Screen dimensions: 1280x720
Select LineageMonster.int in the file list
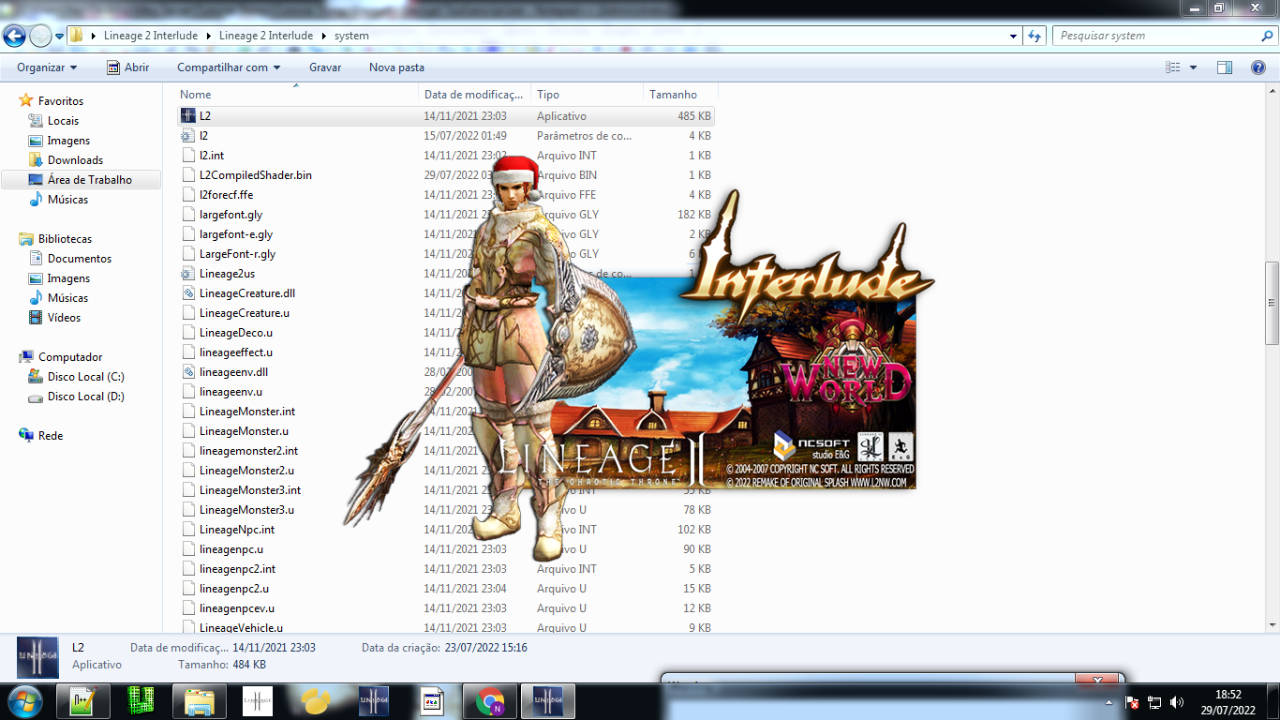(x=247, y=411)
